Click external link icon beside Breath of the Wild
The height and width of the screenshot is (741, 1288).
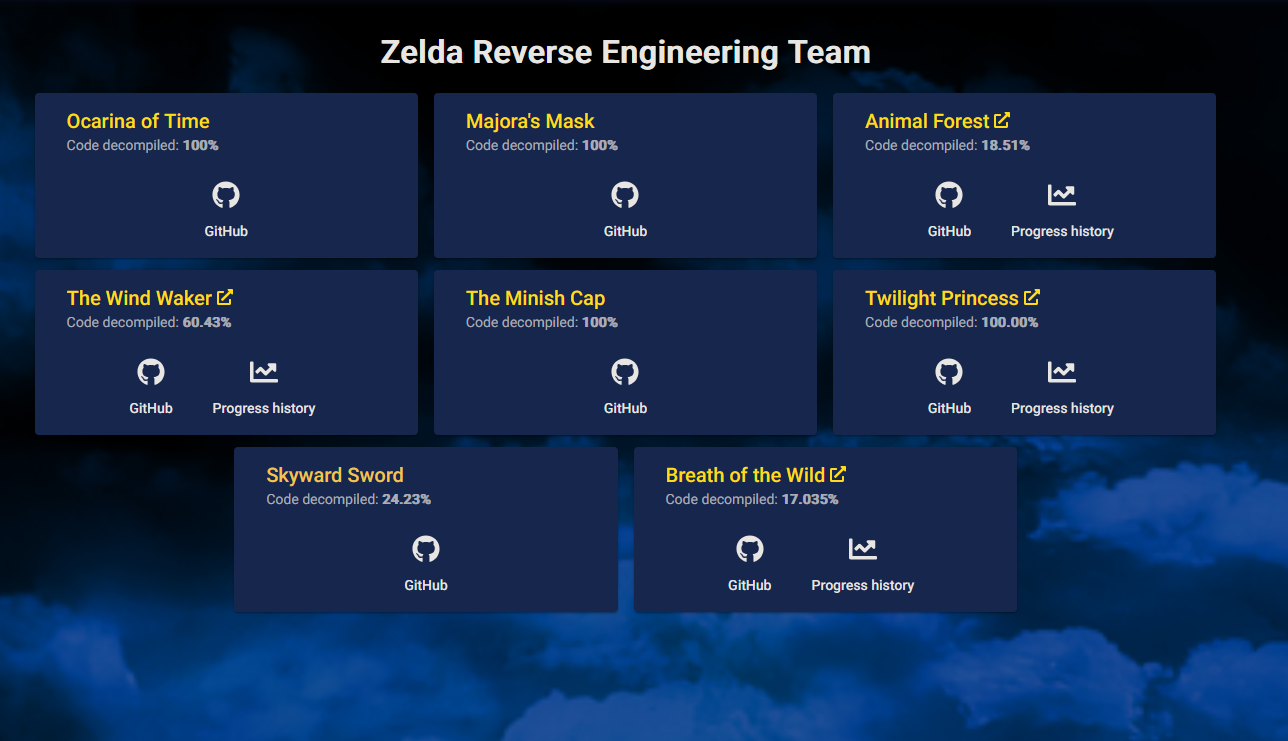tap(838, 474)
